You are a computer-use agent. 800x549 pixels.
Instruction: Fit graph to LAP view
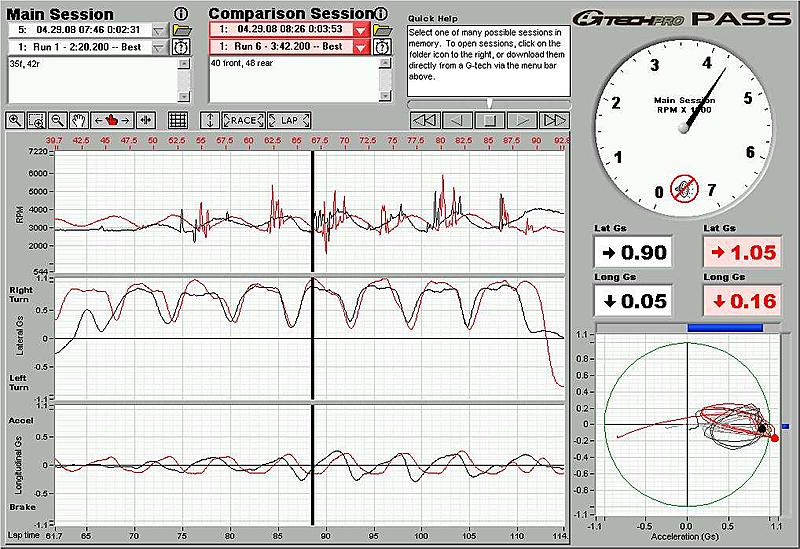[x=289, y=120]
